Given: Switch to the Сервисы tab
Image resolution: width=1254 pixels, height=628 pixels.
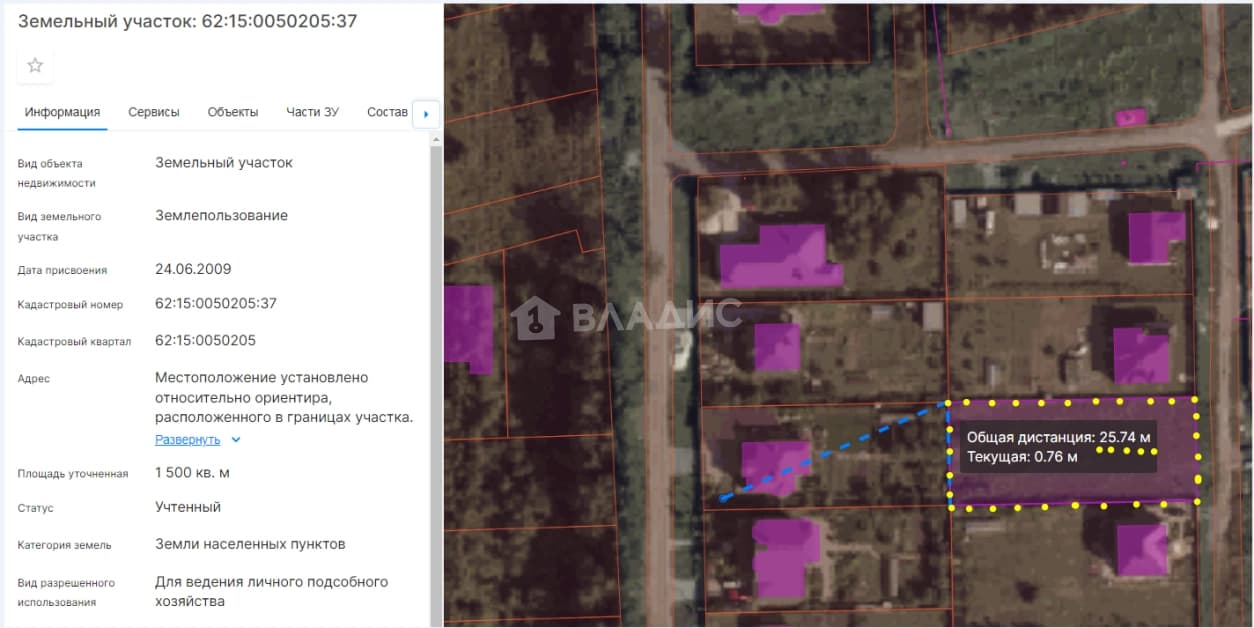Looking at the screenshot, I should [154, 112].
